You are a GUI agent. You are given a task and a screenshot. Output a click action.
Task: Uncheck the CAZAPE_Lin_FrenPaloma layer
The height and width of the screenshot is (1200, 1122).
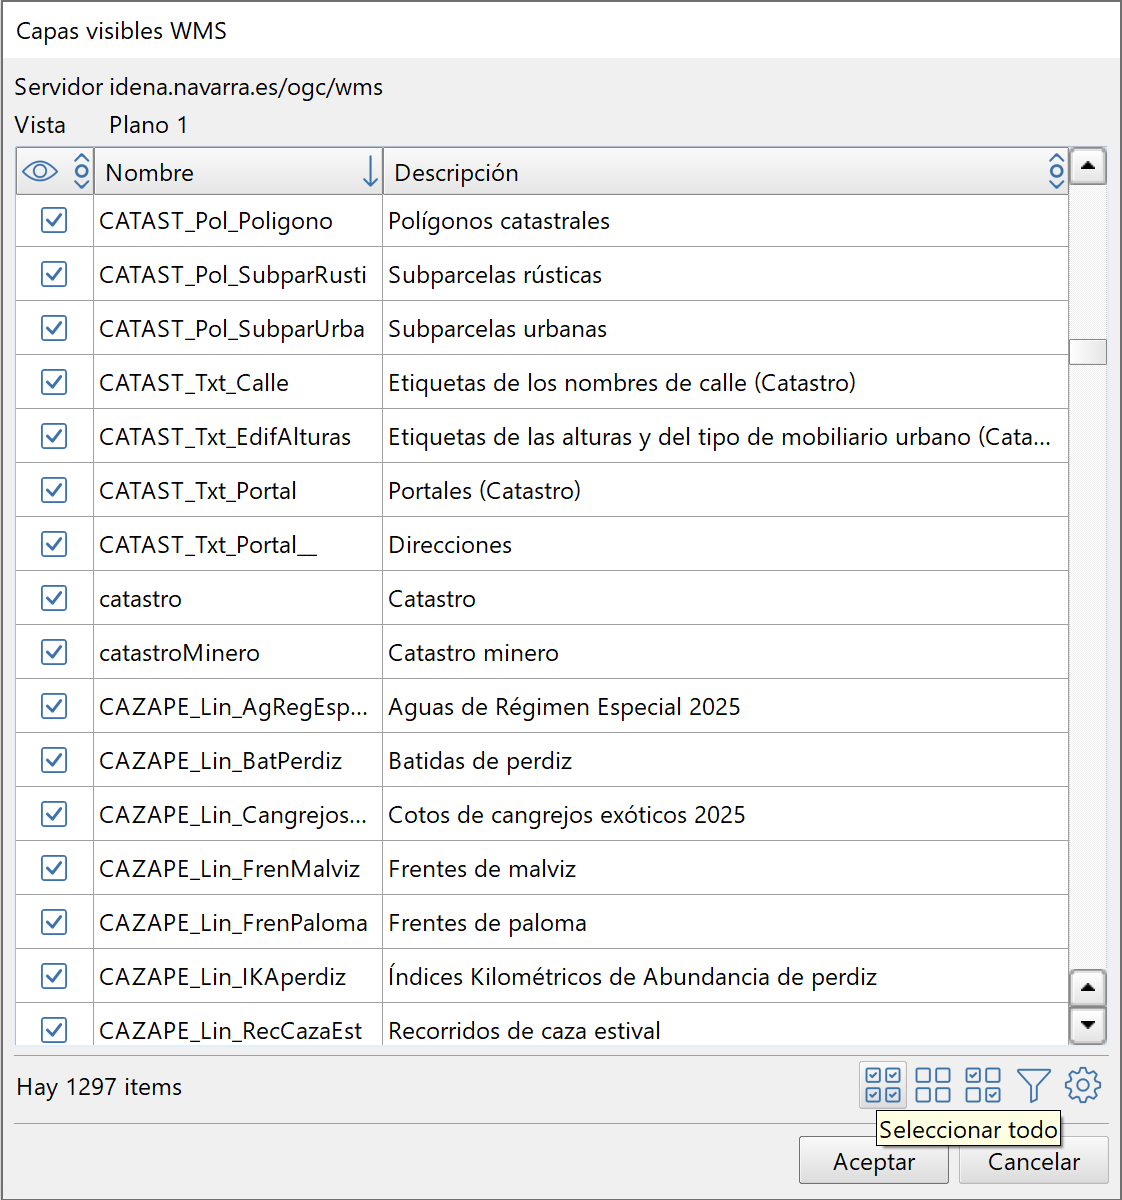53,921
